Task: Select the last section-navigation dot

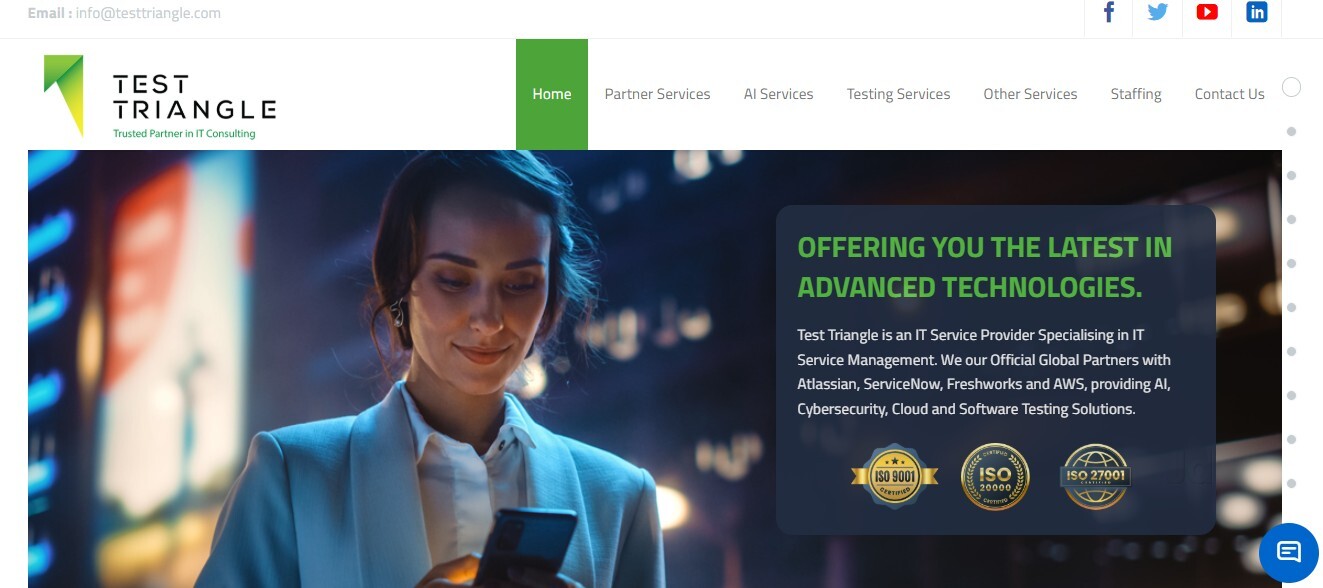Action: click(x=1291, y=483)
